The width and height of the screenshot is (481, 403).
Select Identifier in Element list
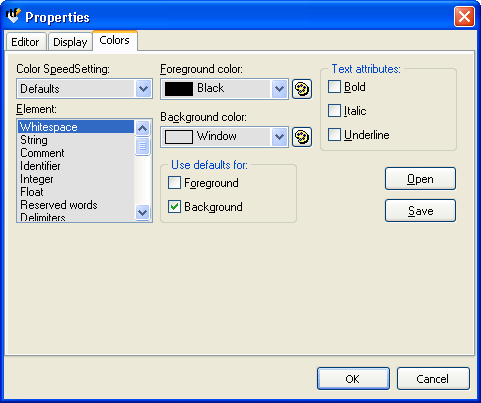[76, 166]
